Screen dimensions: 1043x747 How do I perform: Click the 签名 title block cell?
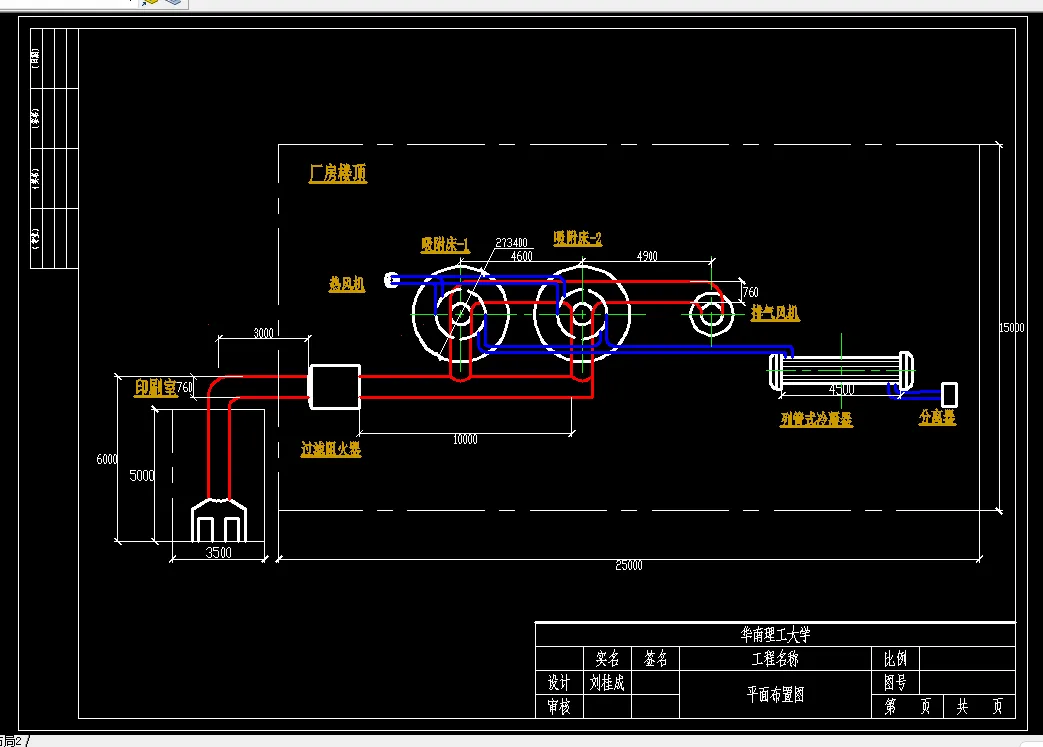pos(655,659)
